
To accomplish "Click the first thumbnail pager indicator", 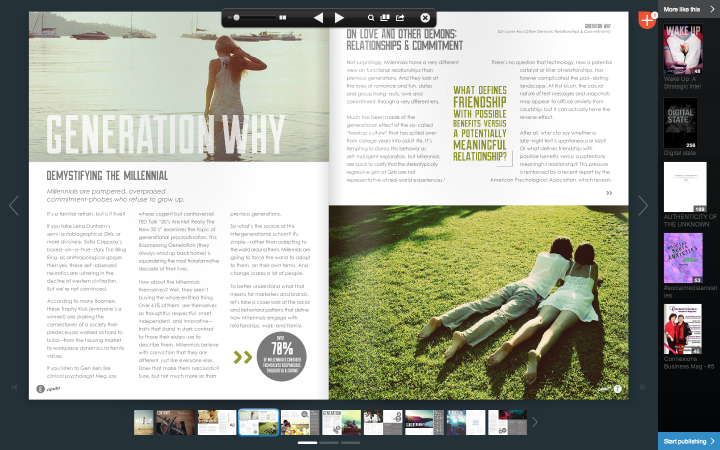I will click(x=308, y=443).
